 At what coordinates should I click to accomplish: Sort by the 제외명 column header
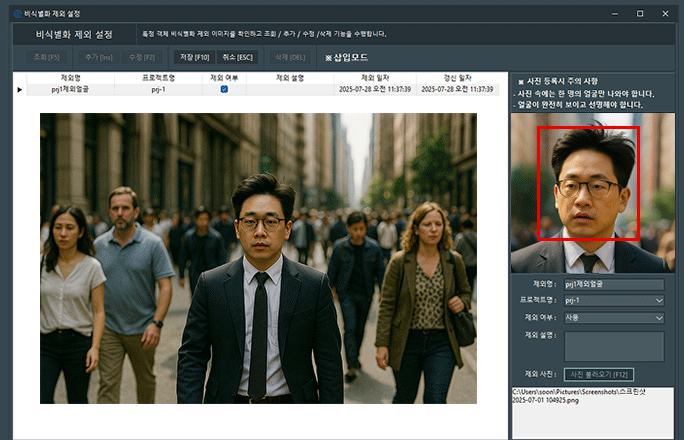71,77
